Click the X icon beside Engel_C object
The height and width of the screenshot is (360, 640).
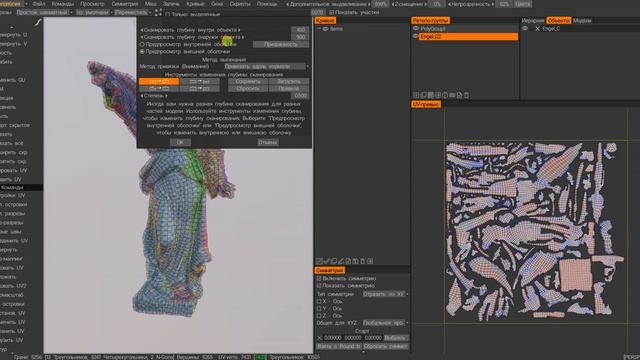coord(537,29)
